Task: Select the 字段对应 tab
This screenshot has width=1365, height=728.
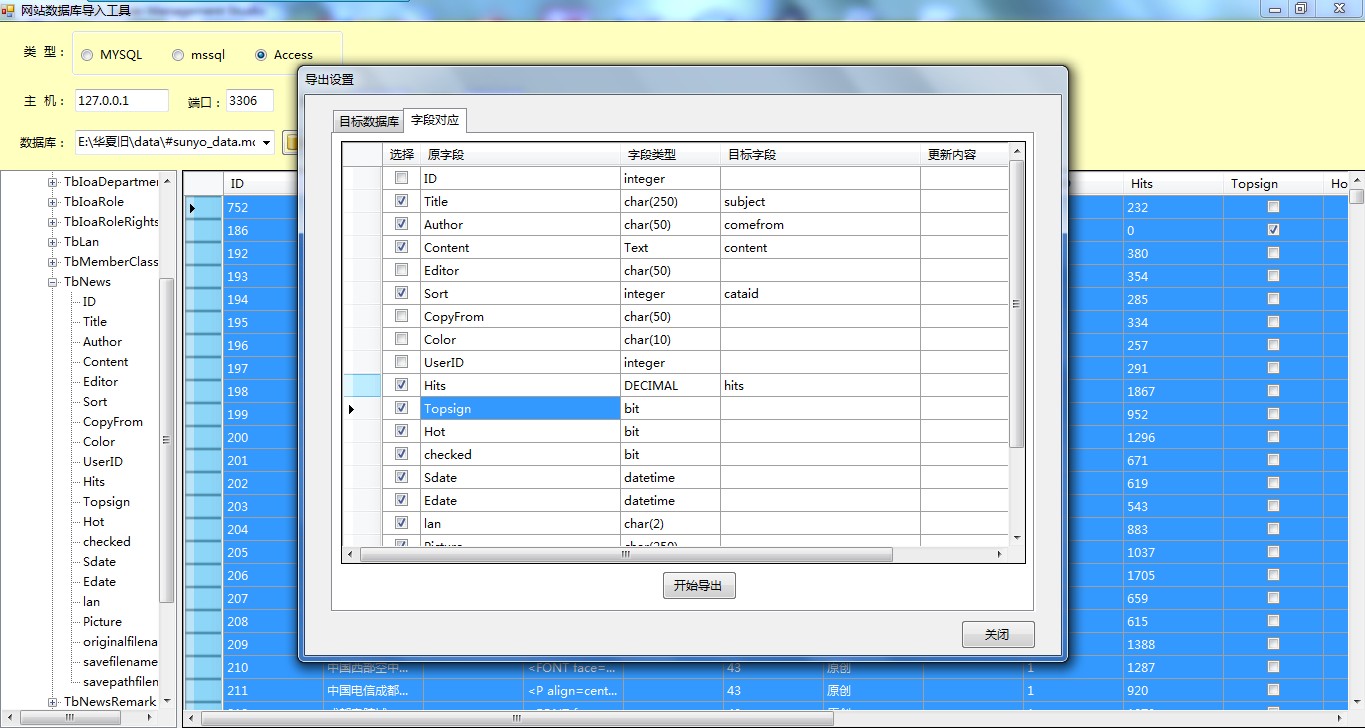Action: [435, 120]
